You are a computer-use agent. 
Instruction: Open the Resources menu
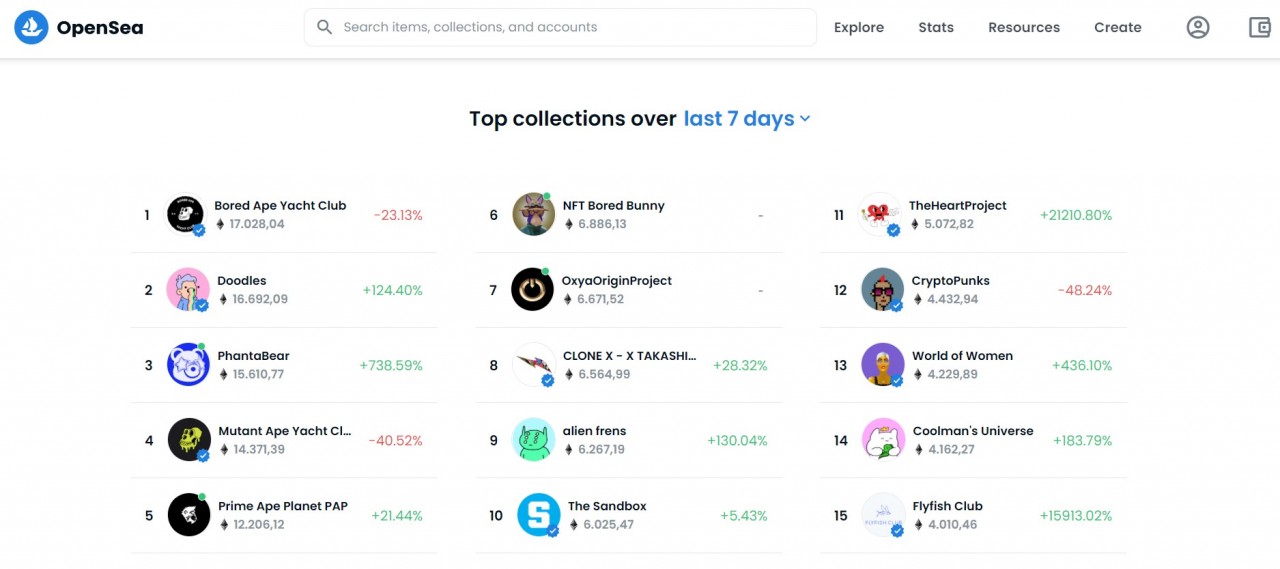pos(1024,28)
